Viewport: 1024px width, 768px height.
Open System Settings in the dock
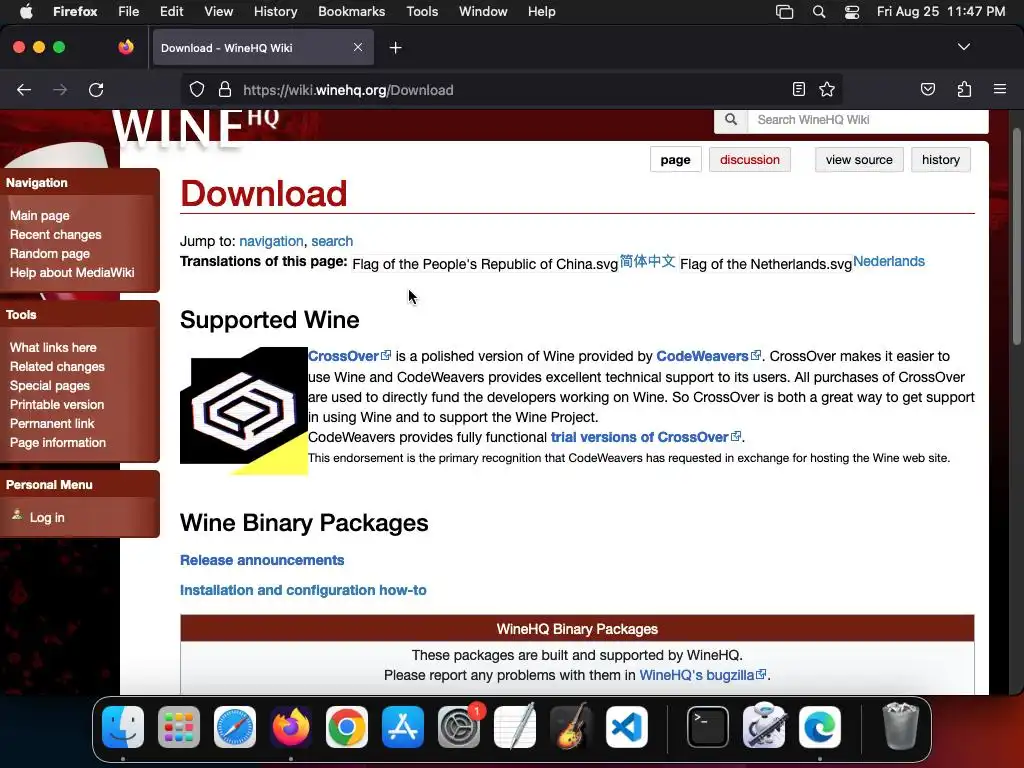[458, 727]
